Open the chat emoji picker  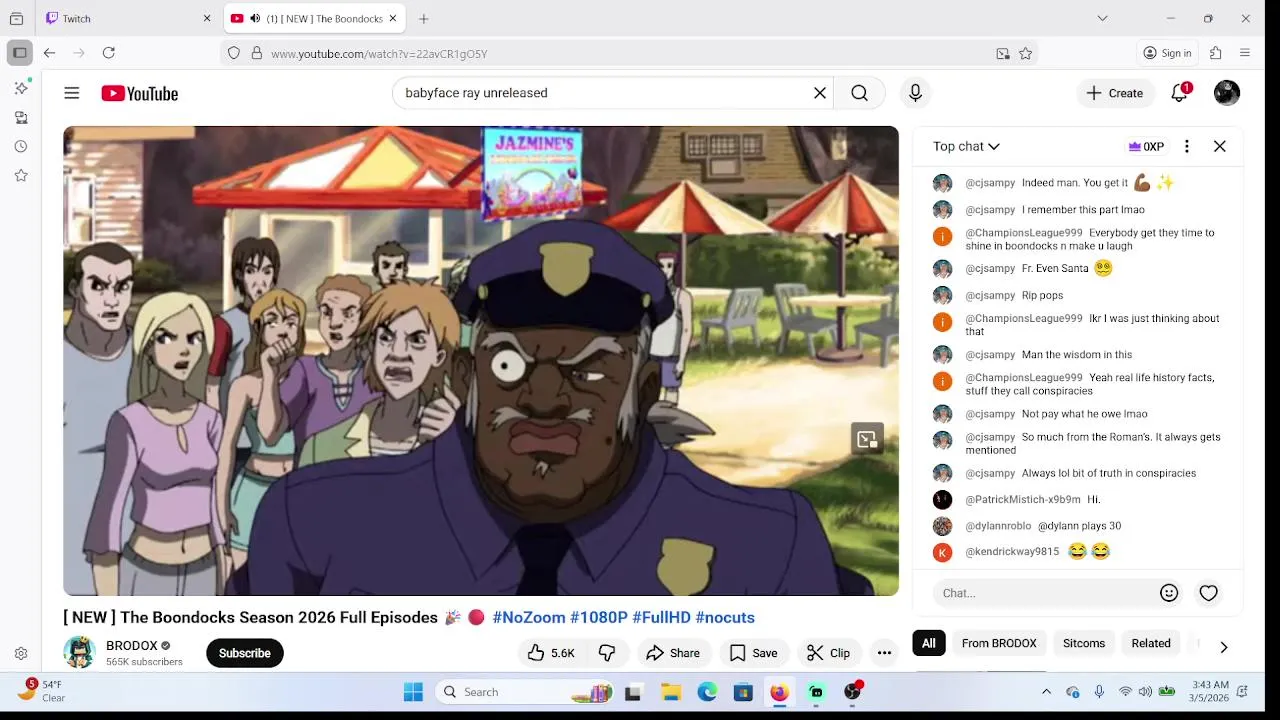click(x=1169, y=593)
